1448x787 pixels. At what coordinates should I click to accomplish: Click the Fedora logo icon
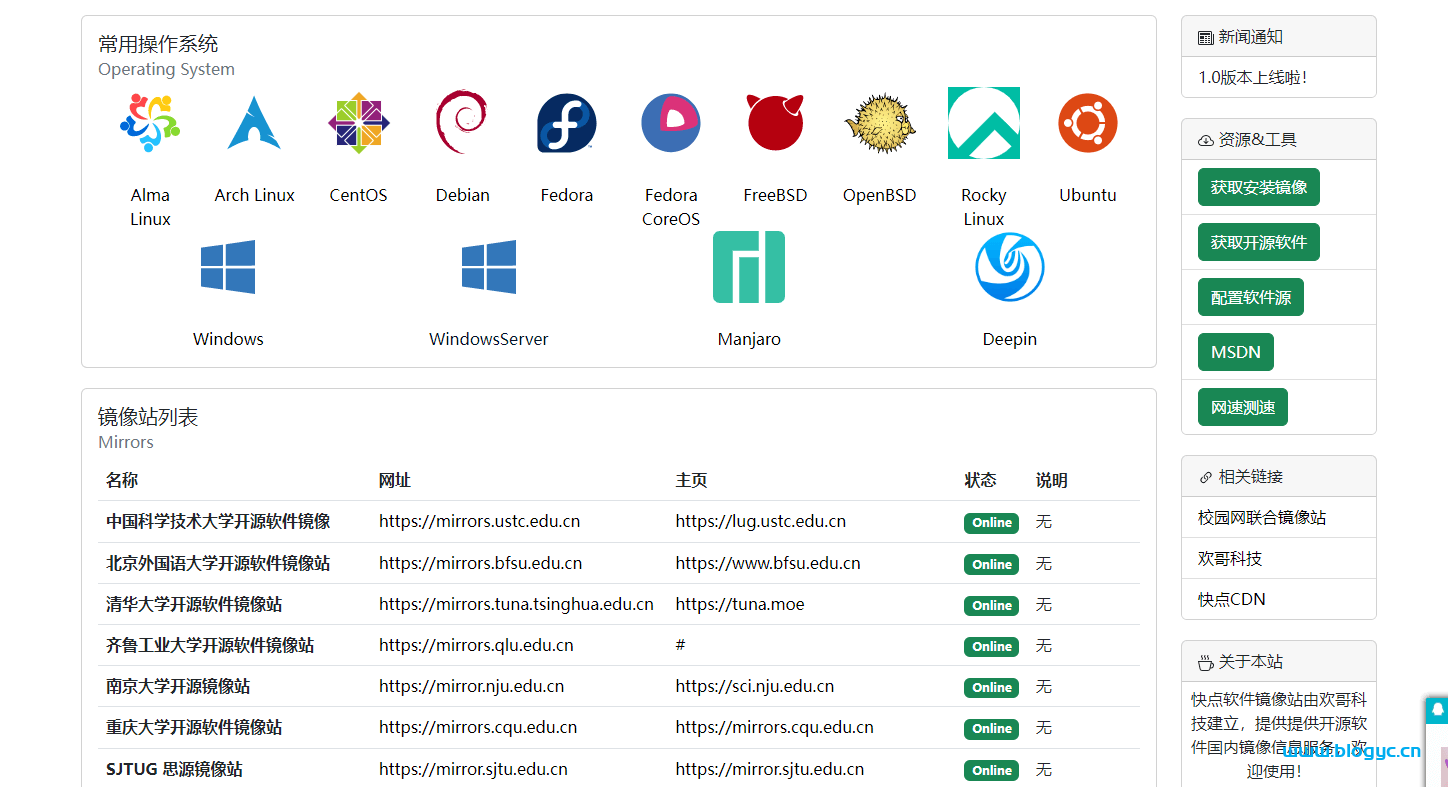(x=567, y=123)
